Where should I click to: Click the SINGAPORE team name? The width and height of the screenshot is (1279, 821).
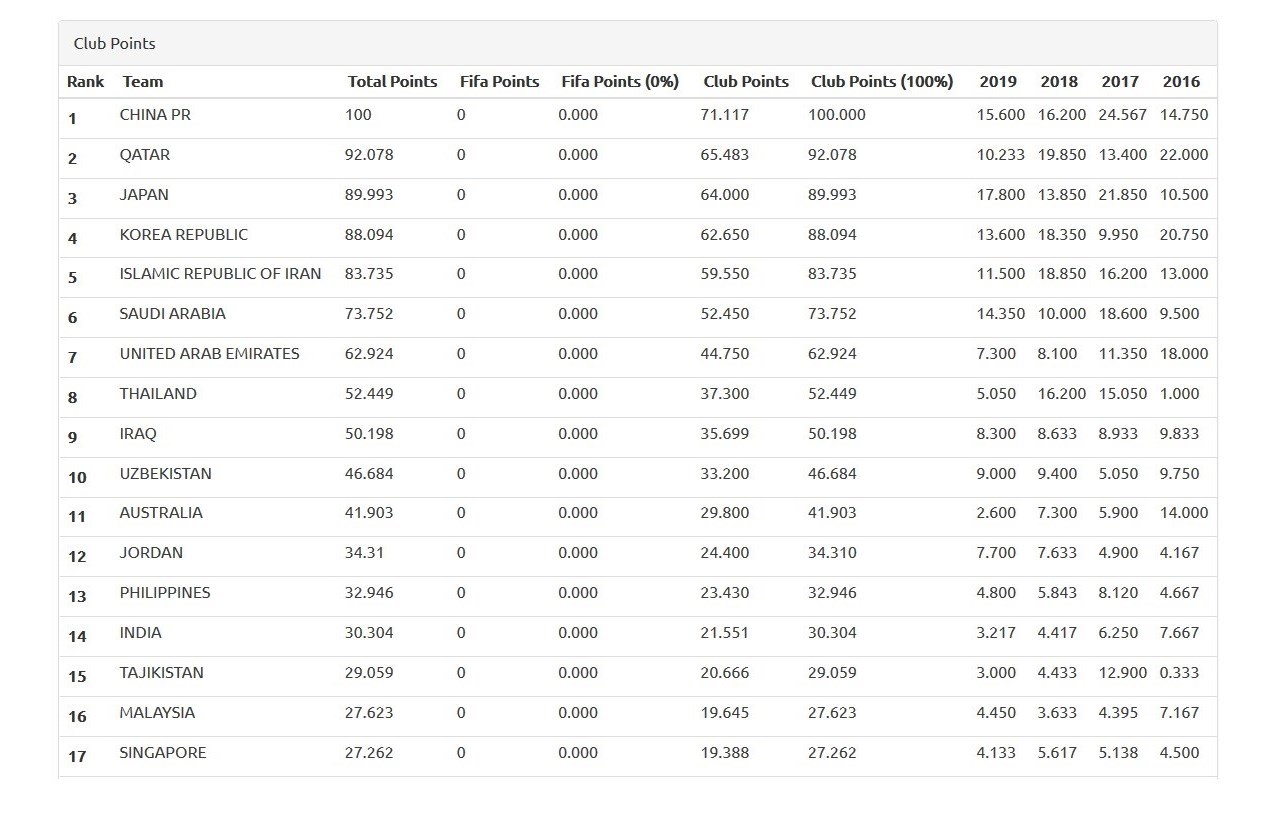(163, 753)
